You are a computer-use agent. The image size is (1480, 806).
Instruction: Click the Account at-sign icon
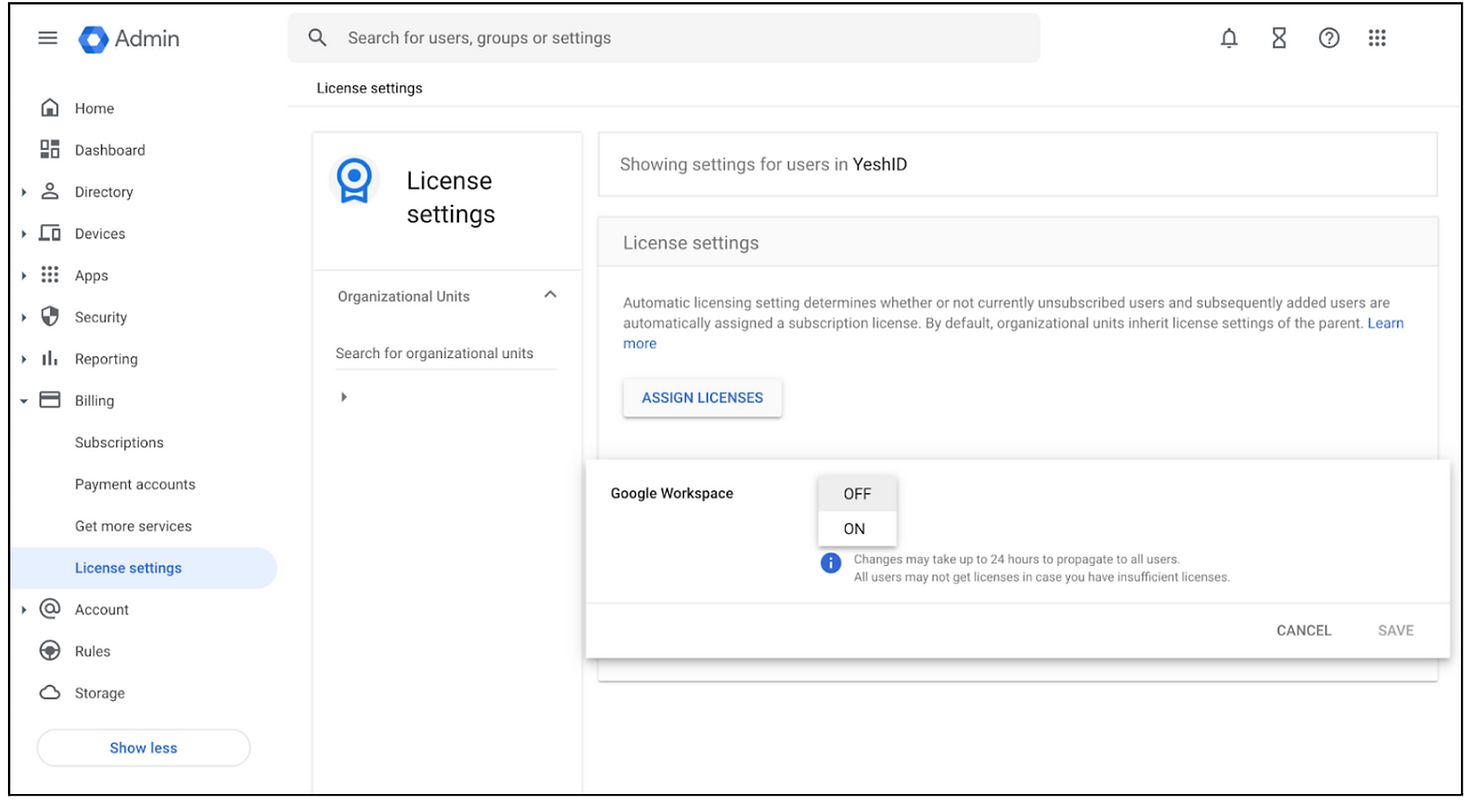(x=49, y=609)
